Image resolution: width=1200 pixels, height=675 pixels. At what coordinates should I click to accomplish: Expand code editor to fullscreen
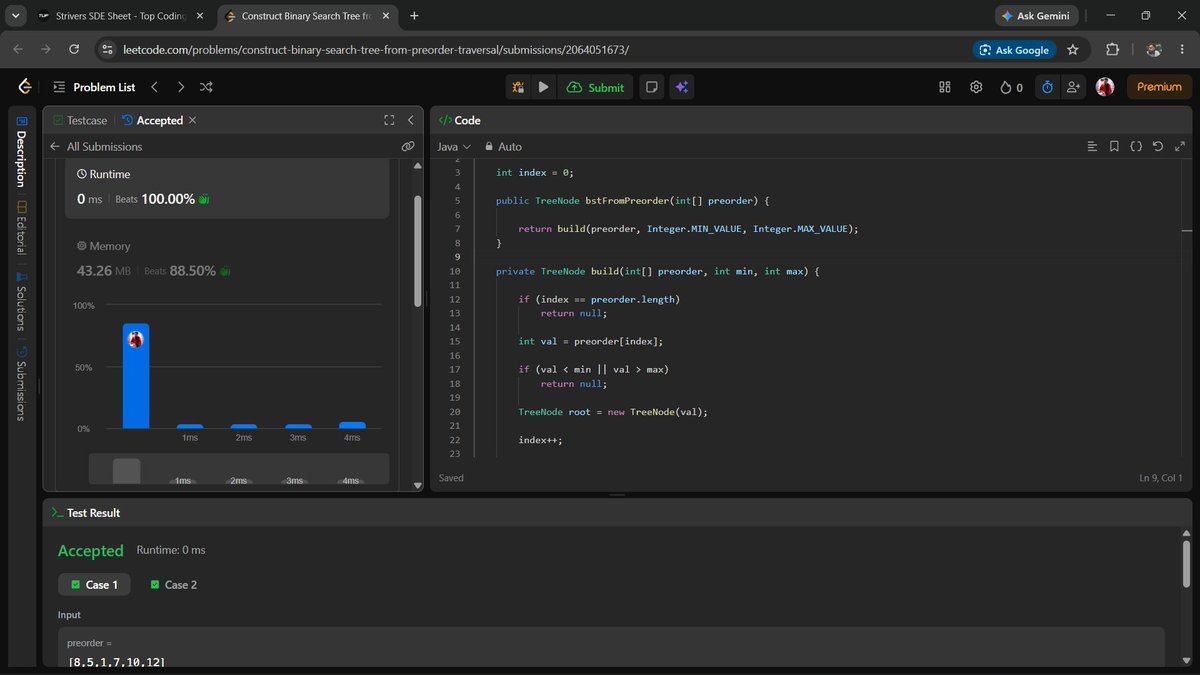point(1180,146)
